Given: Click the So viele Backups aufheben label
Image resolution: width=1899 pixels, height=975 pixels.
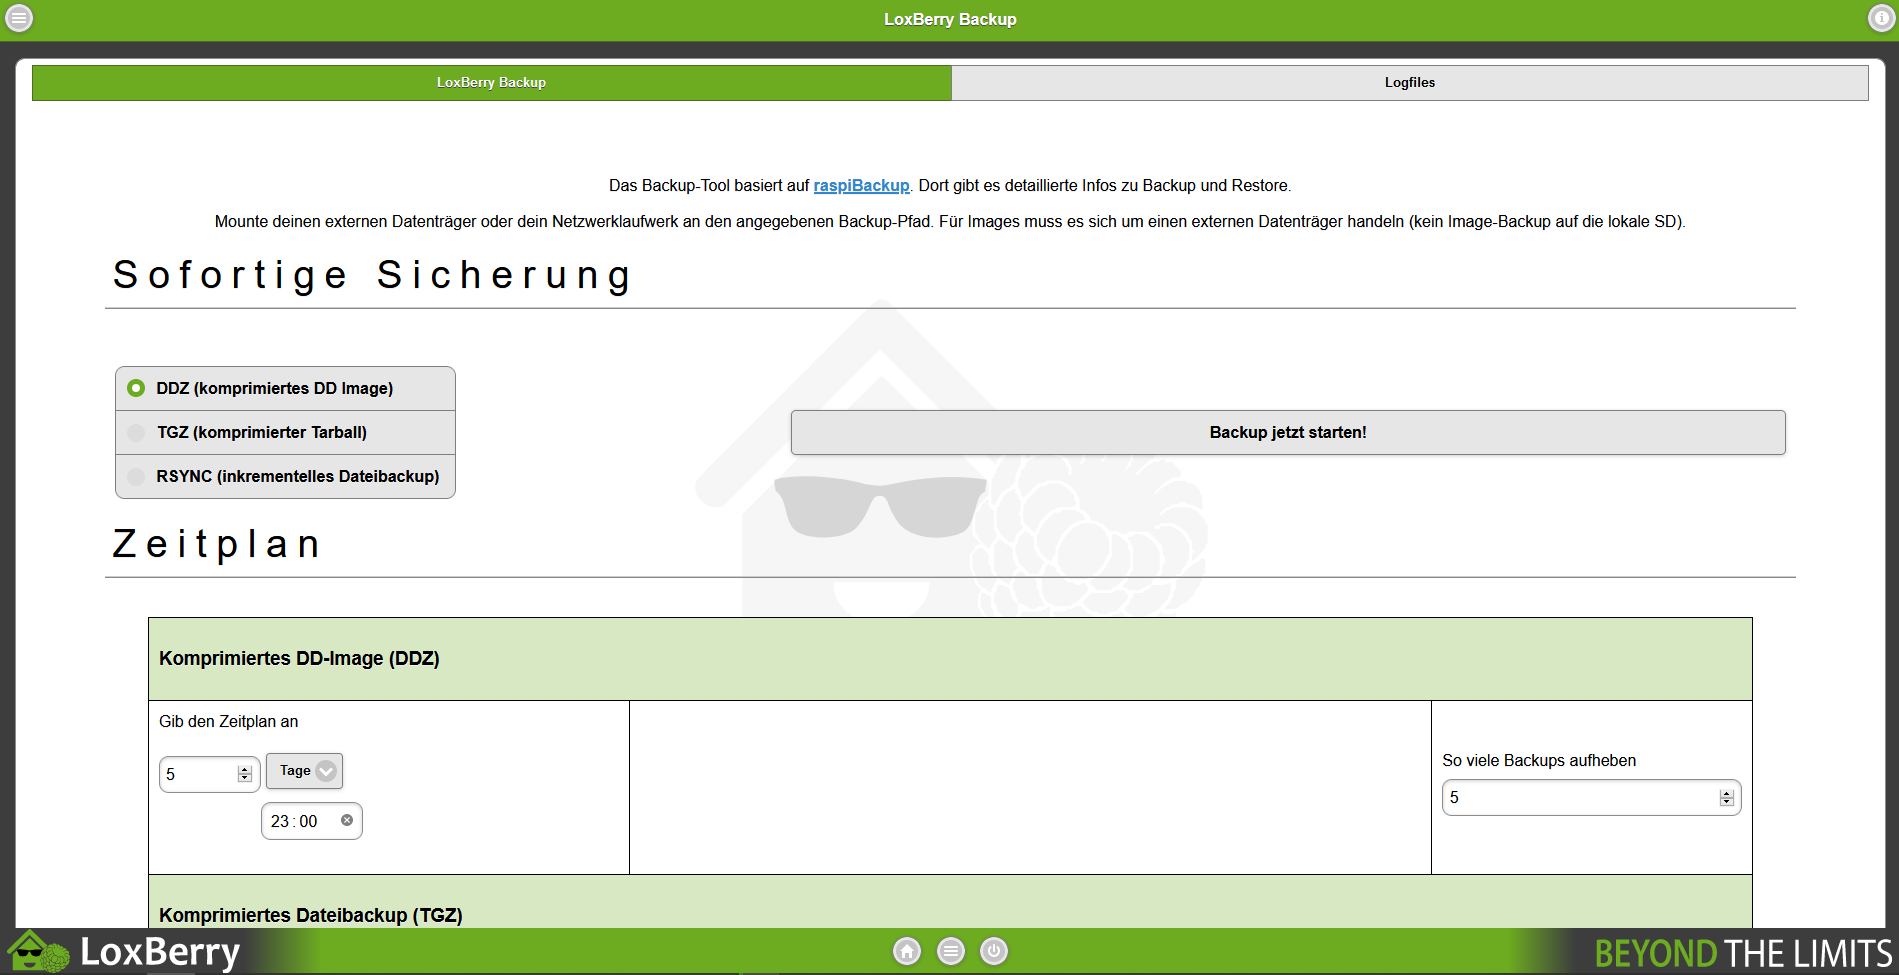Looking at the screenshot, I should [x=1539, y=760].
